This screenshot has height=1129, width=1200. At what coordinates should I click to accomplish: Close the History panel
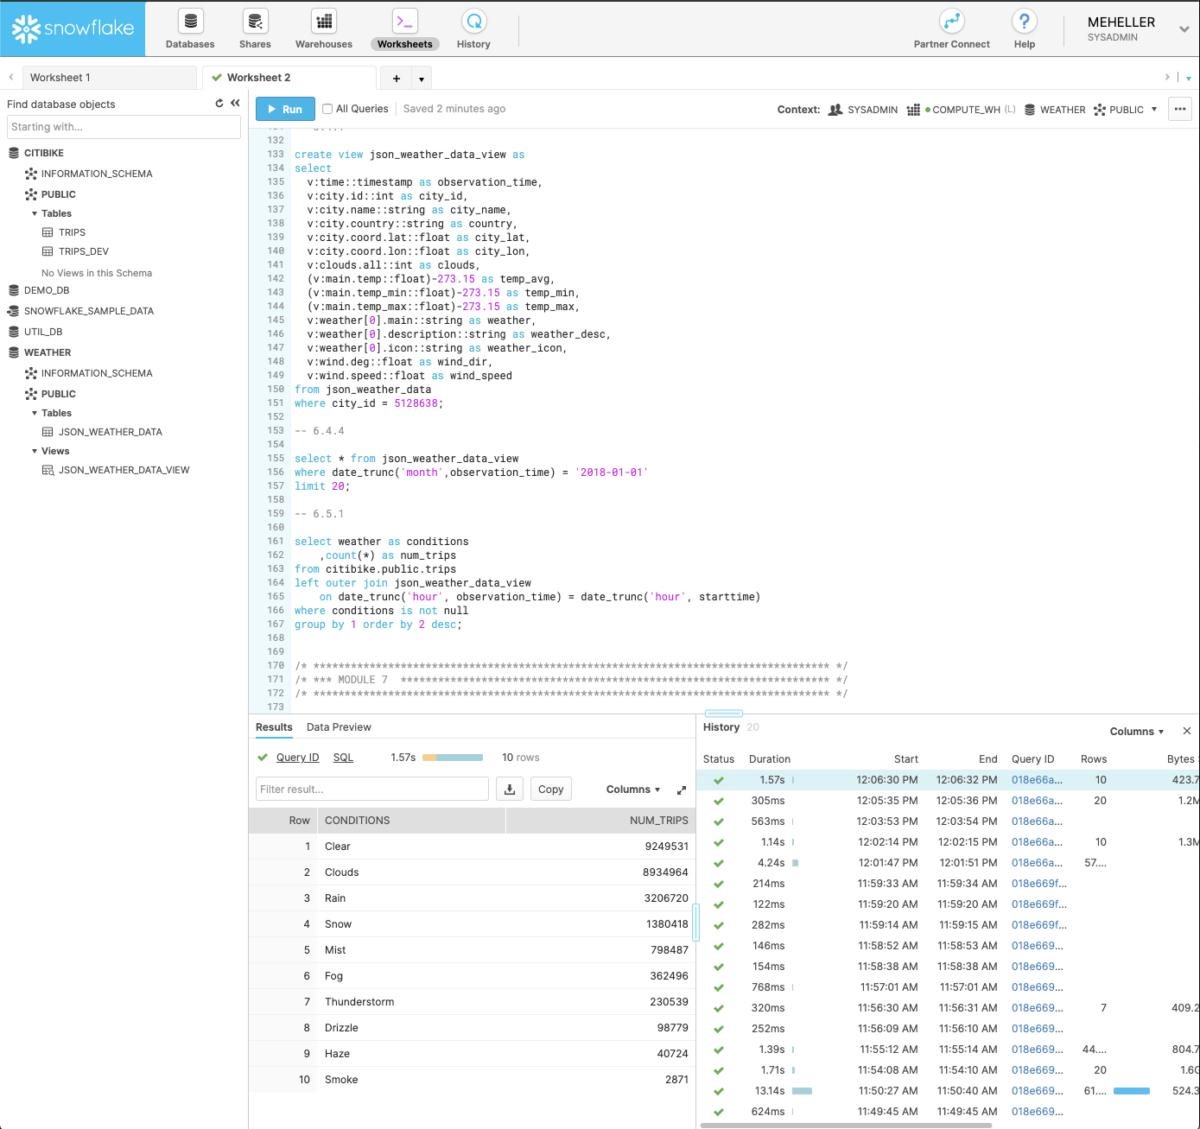point(1186,731)
